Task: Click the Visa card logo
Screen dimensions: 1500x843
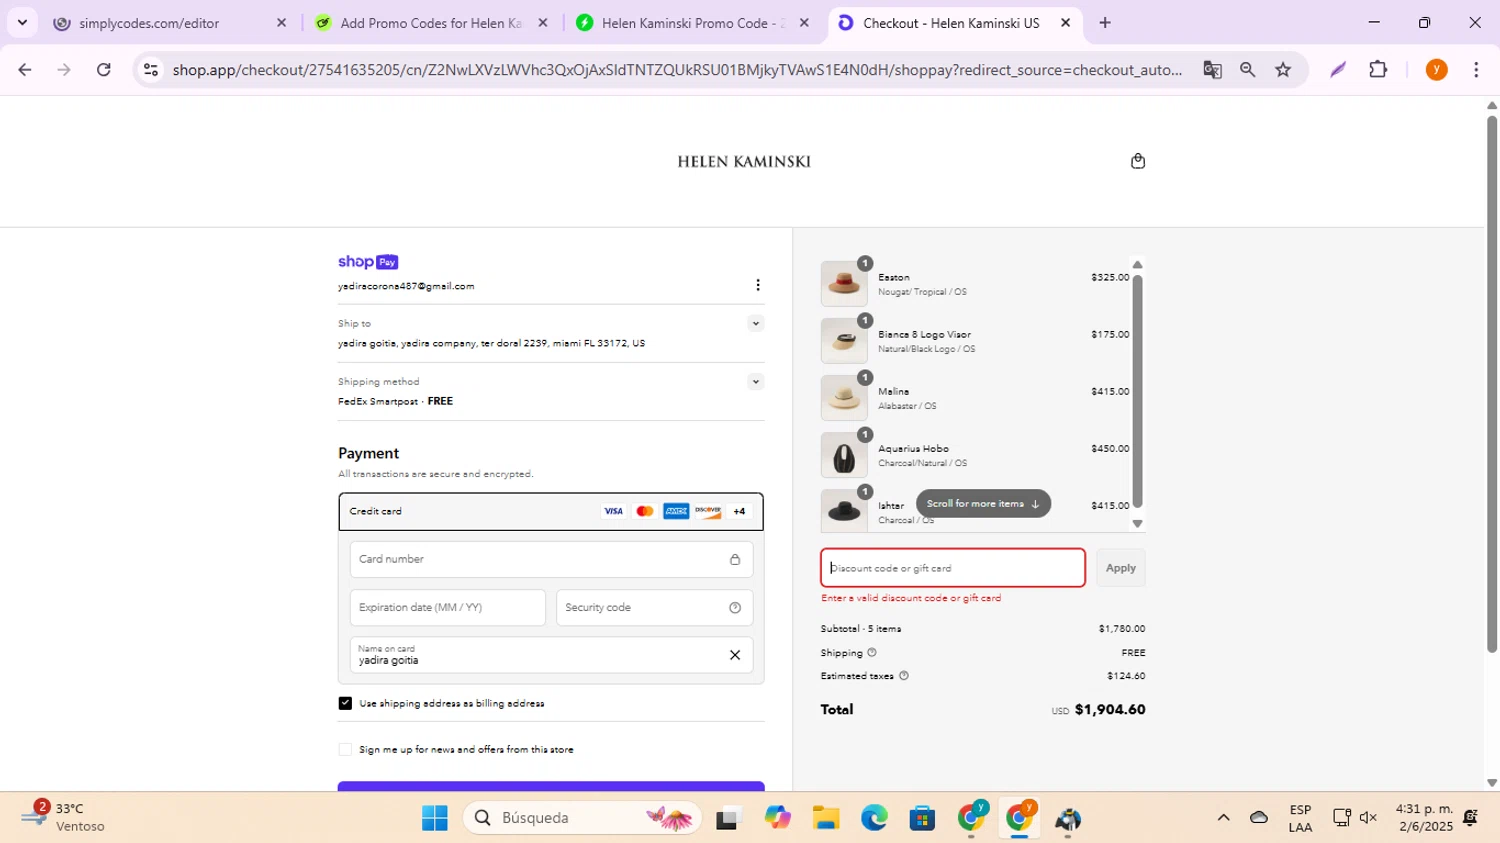Action: pos(613,511)
